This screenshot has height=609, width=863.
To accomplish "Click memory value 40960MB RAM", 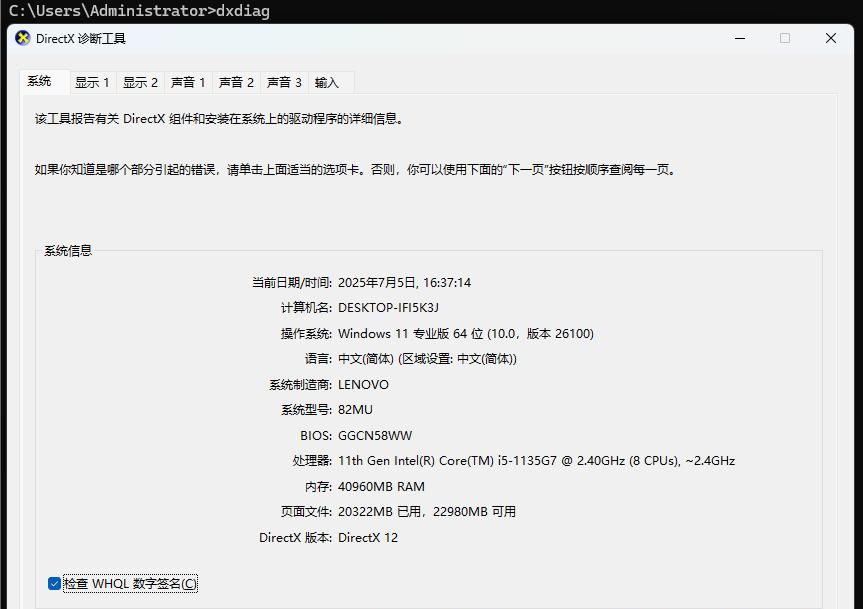I will [381, 487].
